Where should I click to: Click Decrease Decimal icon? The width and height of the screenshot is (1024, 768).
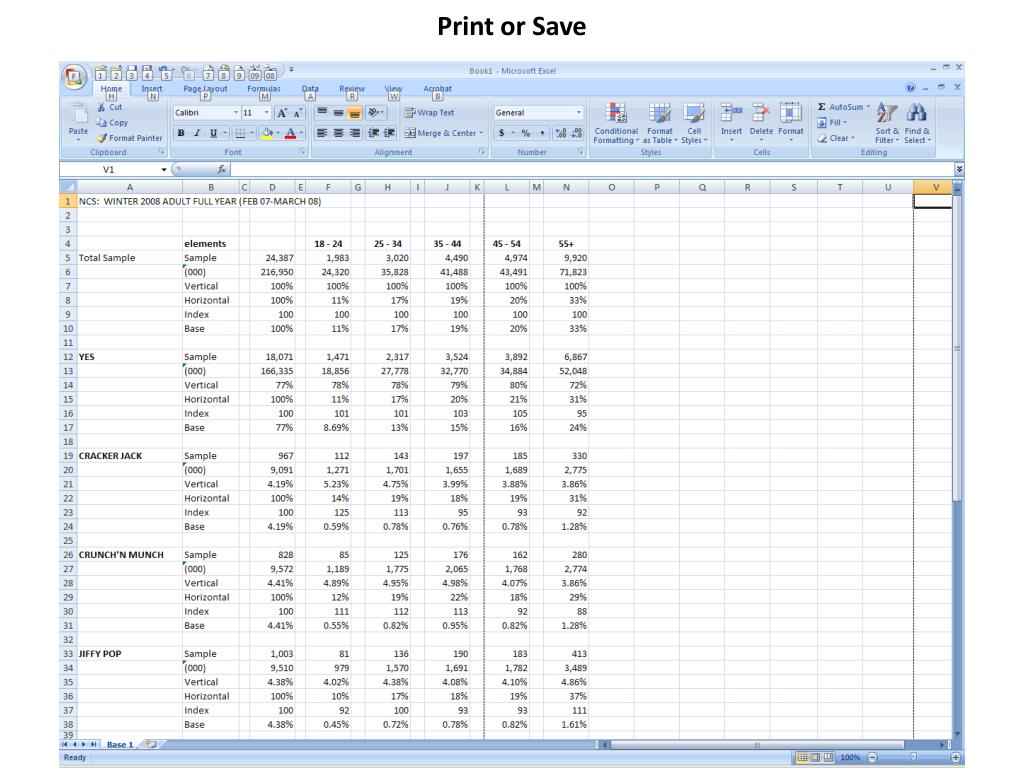[x=576, y=133]
